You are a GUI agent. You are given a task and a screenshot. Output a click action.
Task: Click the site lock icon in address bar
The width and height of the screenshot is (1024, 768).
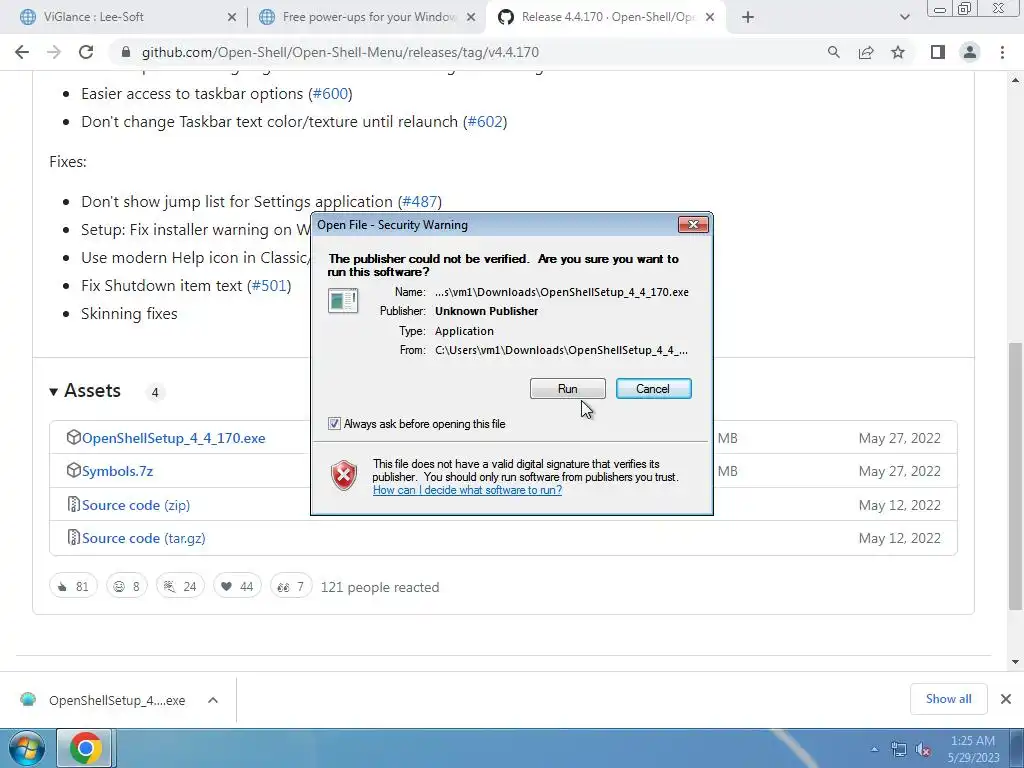point(126,52)
